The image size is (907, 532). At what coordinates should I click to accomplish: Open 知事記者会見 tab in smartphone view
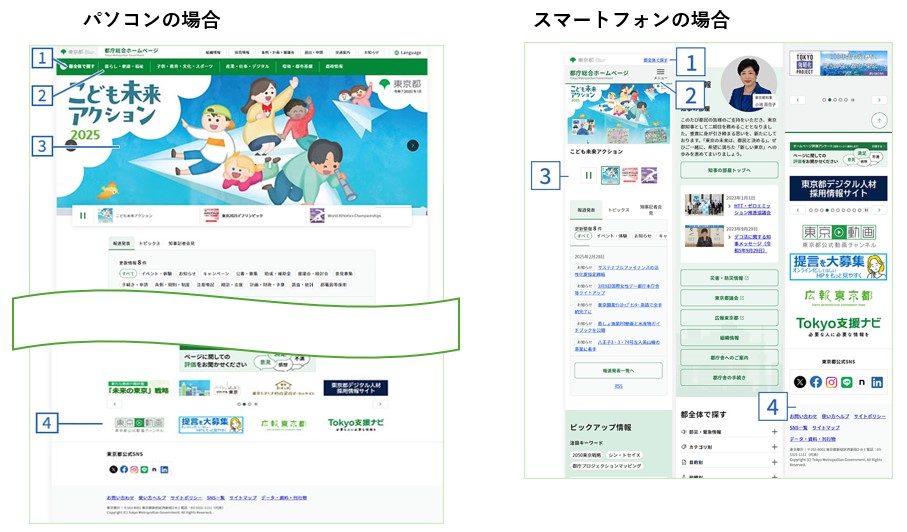651,210
